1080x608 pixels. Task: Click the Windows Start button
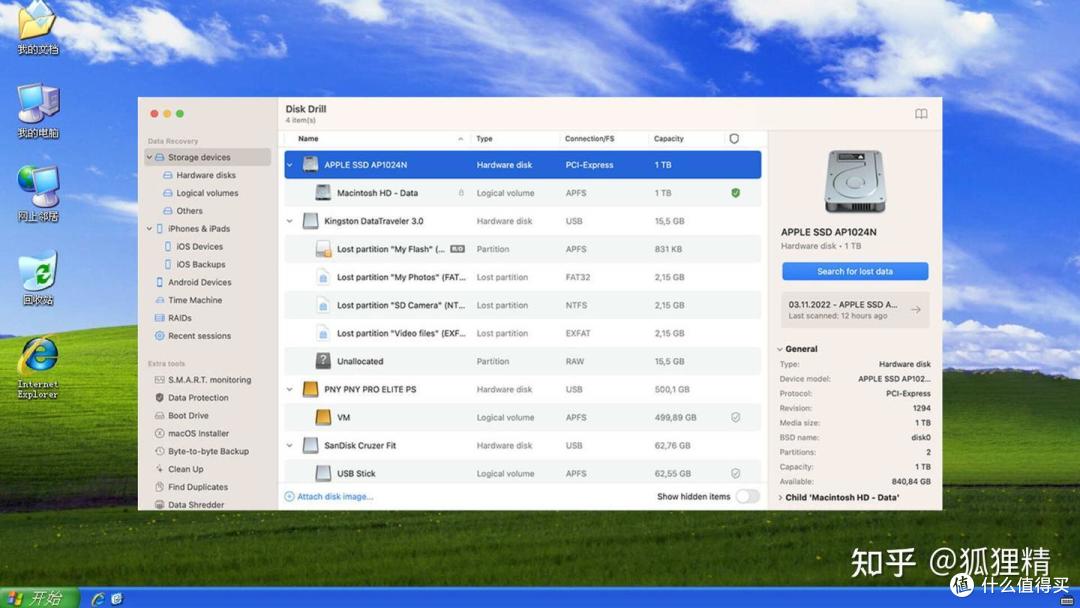(x=39, y=598)
